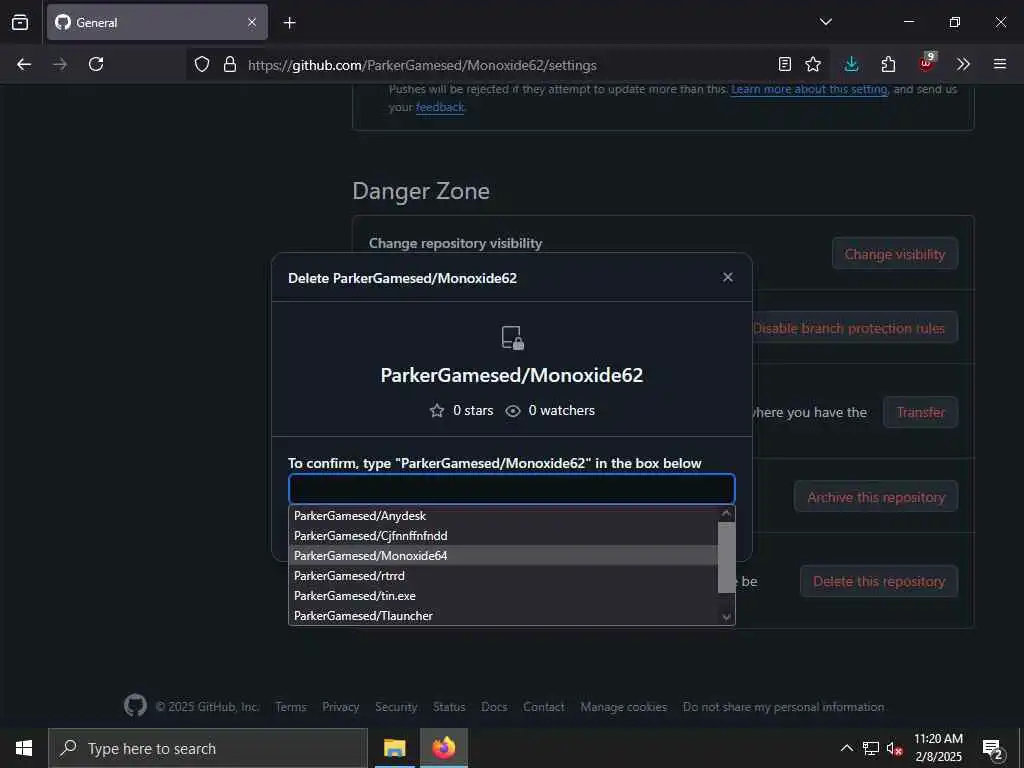Click Manage cookies footer link
The image size is (1024, 768).
pos(624,707)
